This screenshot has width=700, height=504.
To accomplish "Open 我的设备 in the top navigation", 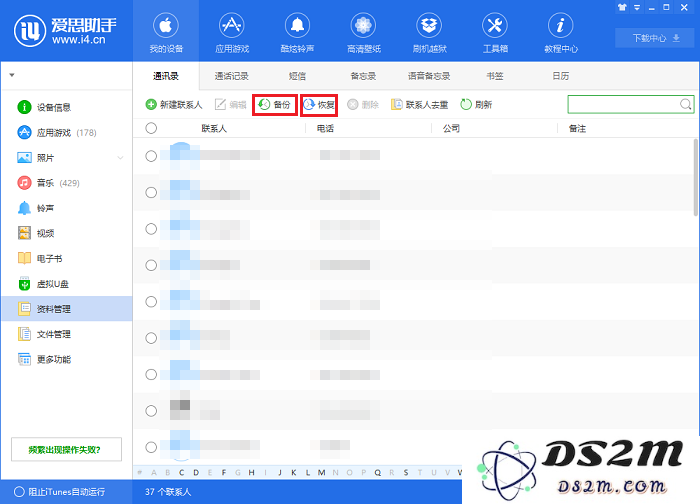I will [x=166, y=33].
